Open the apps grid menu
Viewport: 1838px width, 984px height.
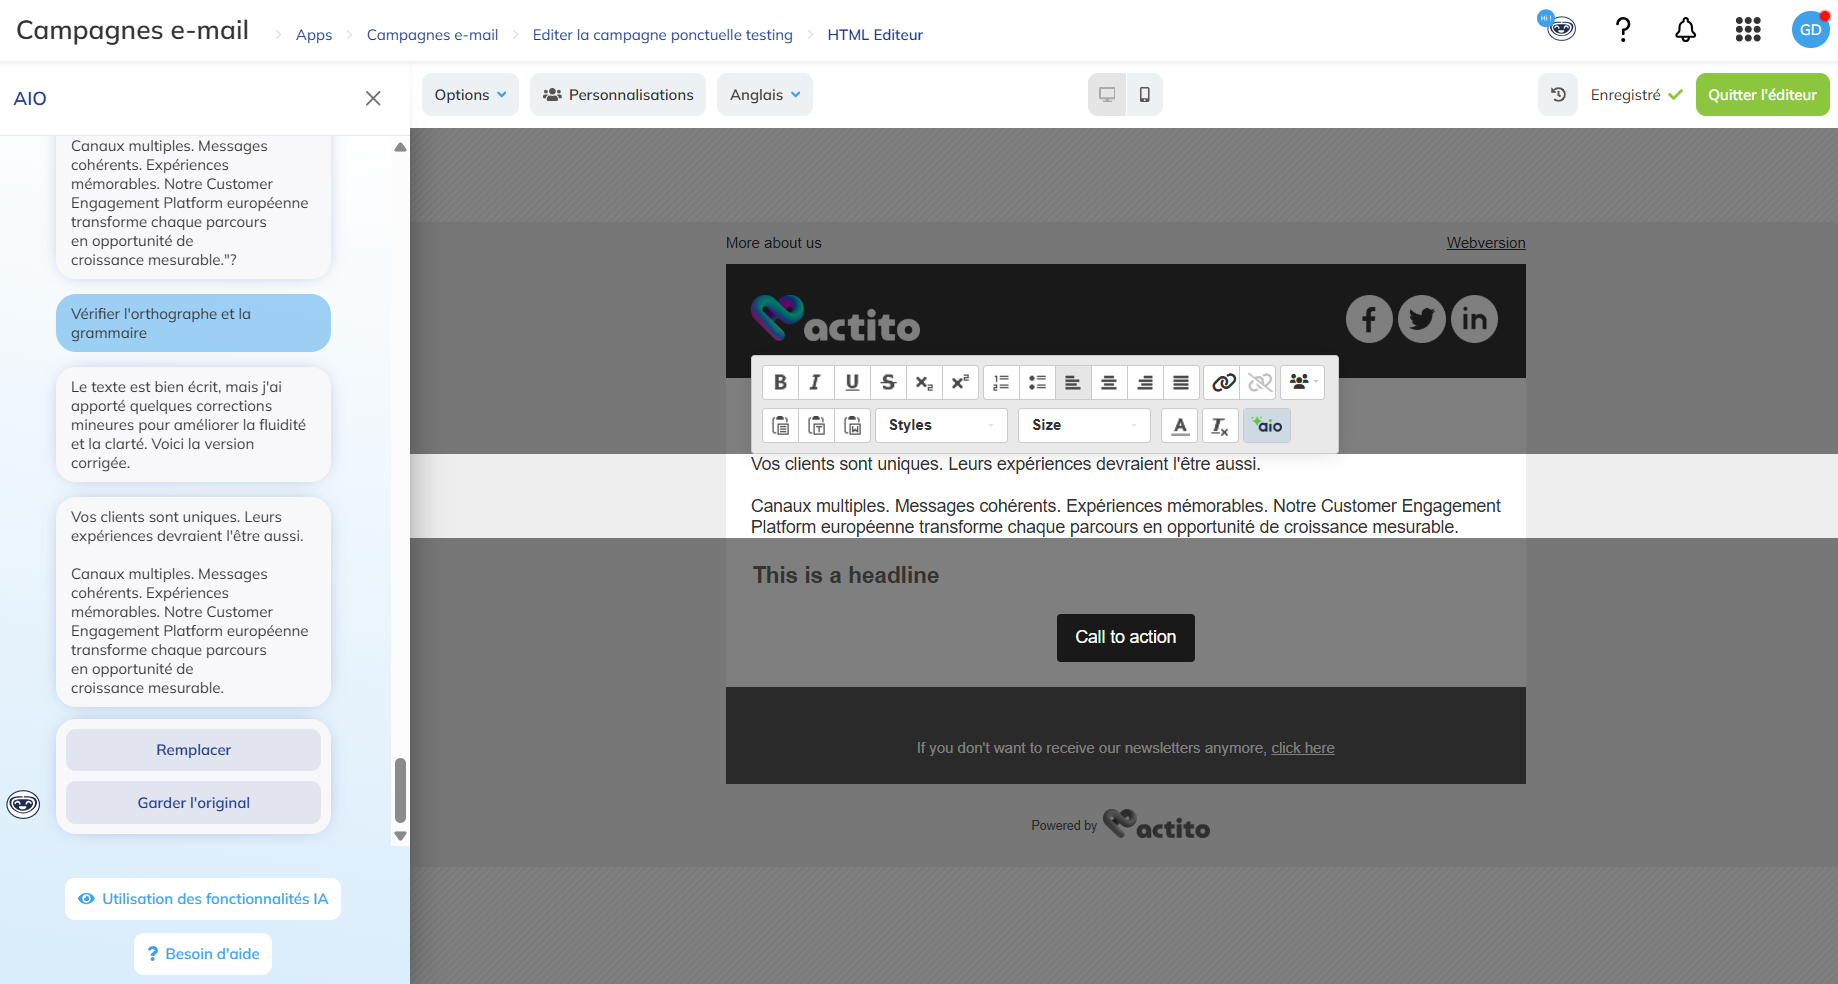tap(1748, 30)
